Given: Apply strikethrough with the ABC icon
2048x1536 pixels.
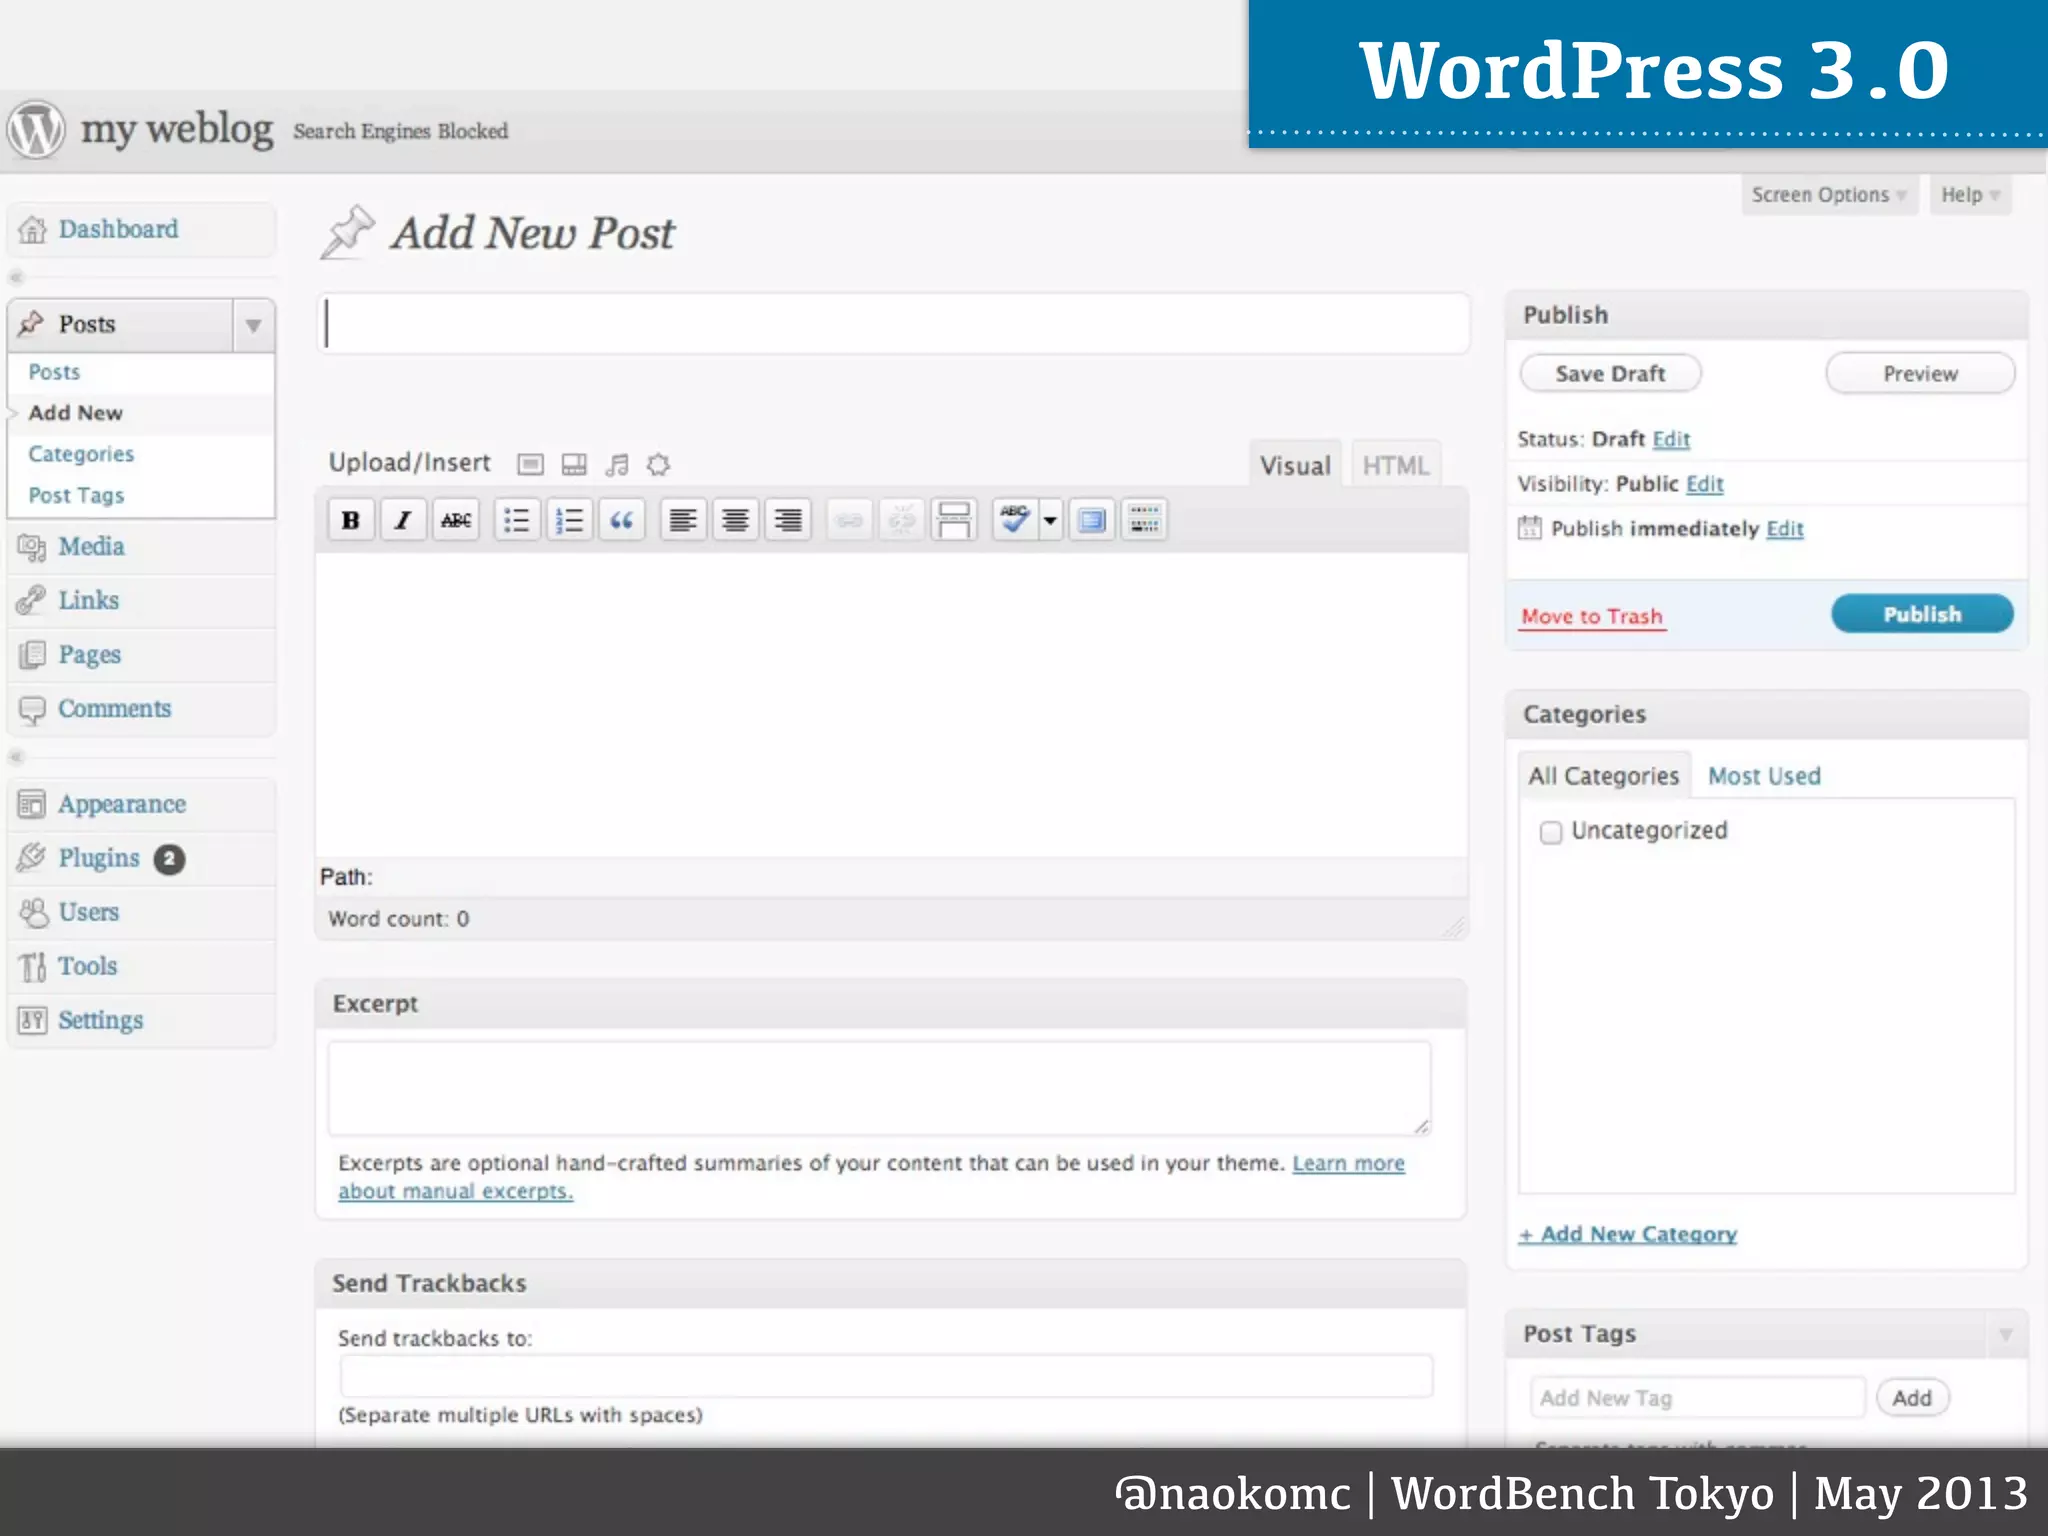Looking at the screenshot, I should coord(456,520).
